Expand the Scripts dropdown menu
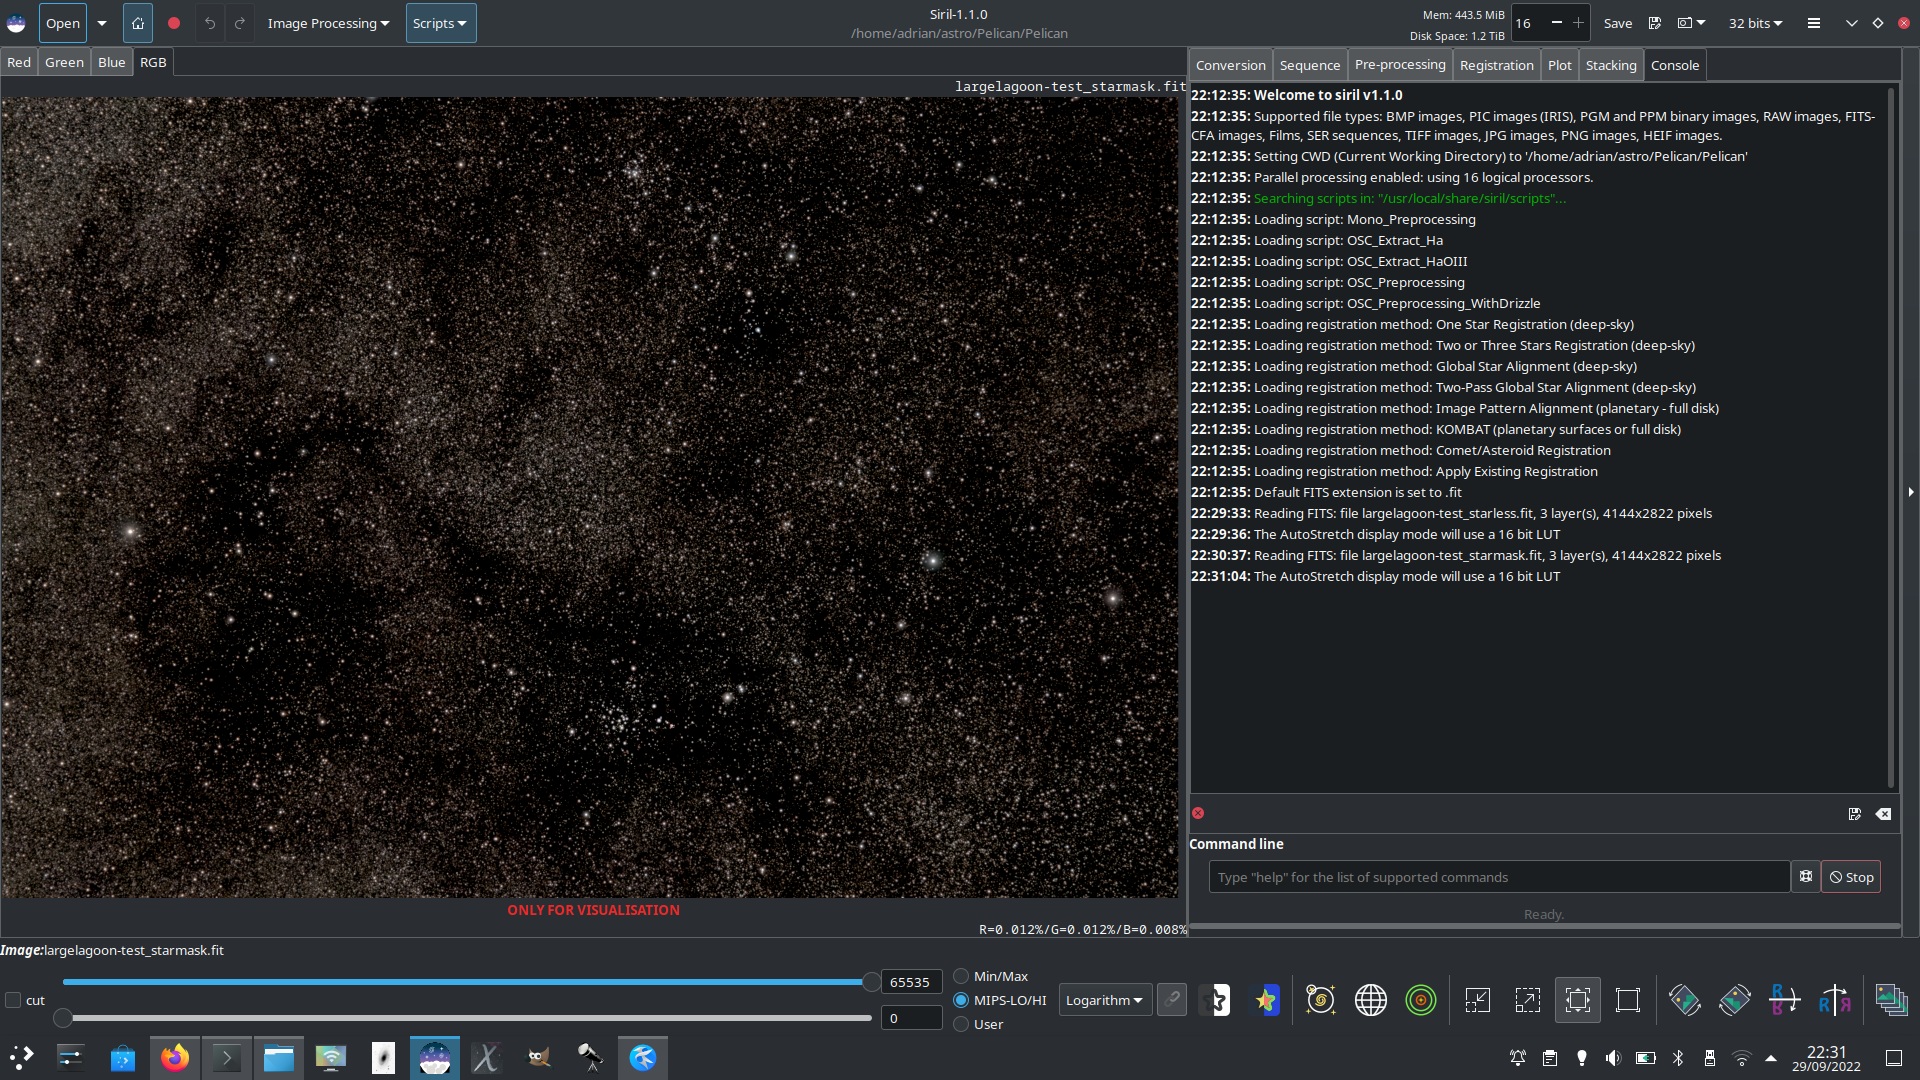Viewport: 1920px width, 1080px height. pyautogui.click(x=438, y=22)
